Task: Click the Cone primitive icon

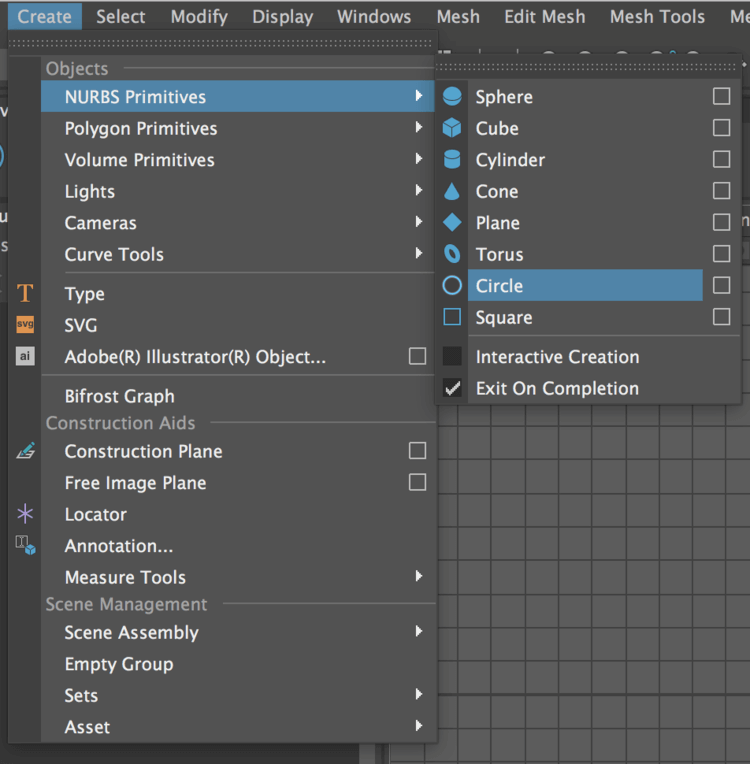Action: coord(452,191)
